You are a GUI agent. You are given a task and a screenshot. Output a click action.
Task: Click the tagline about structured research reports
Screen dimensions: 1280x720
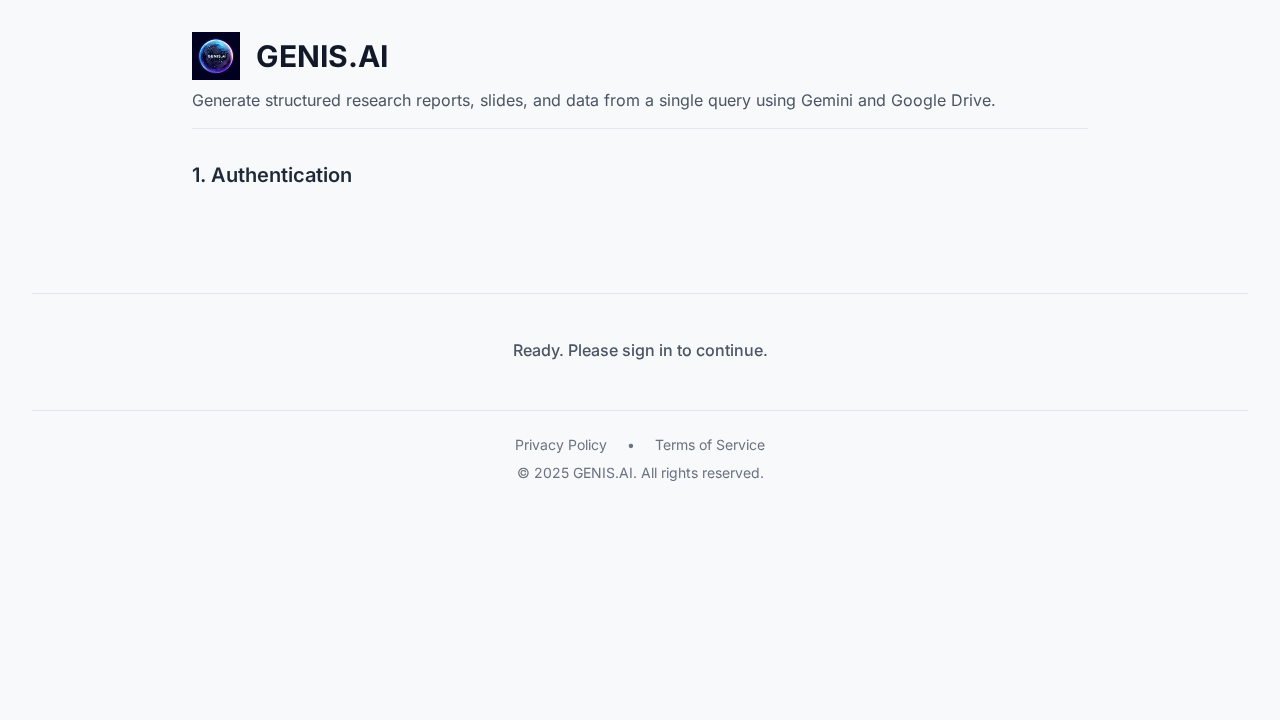(593, 100)
